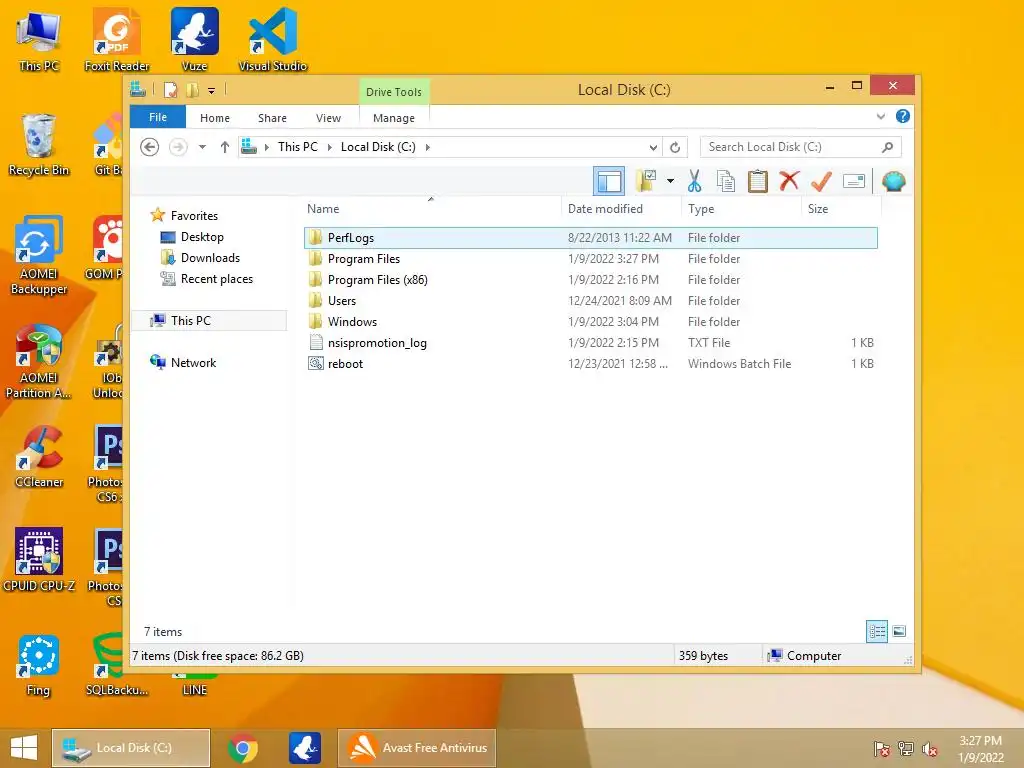Click New folder quick access icon
1024x768 pixels.
coord(192,89)
